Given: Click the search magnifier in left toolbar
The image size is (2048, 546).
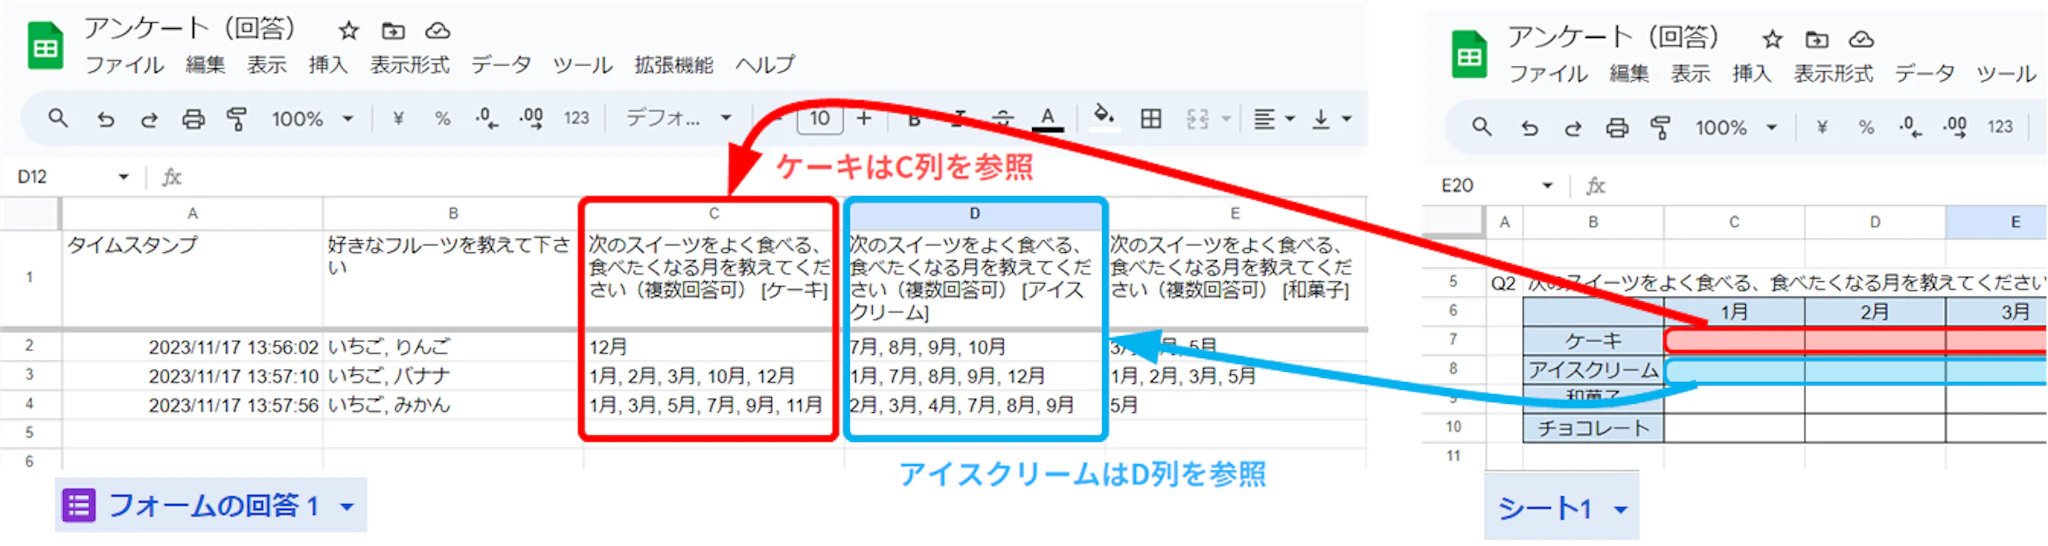Looking at the screenshot, I should 58,118.
